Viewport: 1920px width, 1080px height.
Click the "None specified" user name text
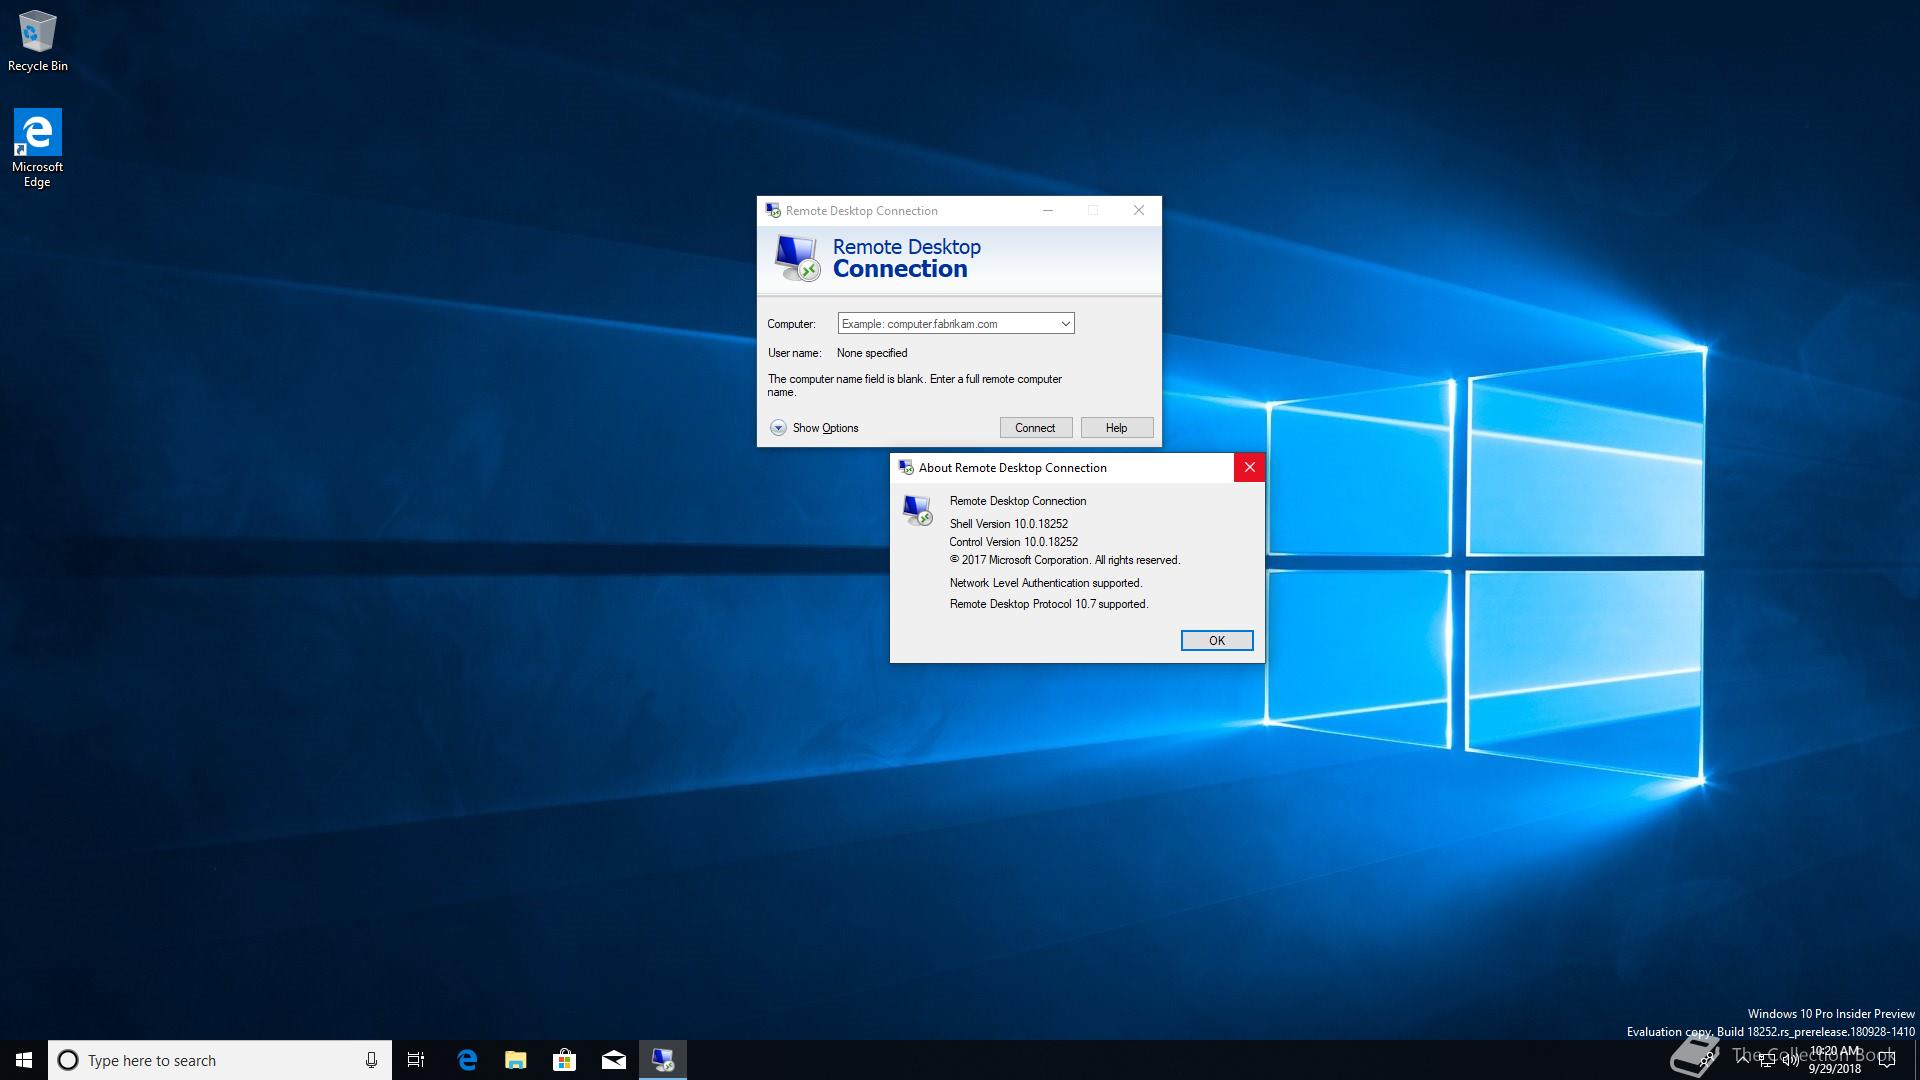coord(871,352)
